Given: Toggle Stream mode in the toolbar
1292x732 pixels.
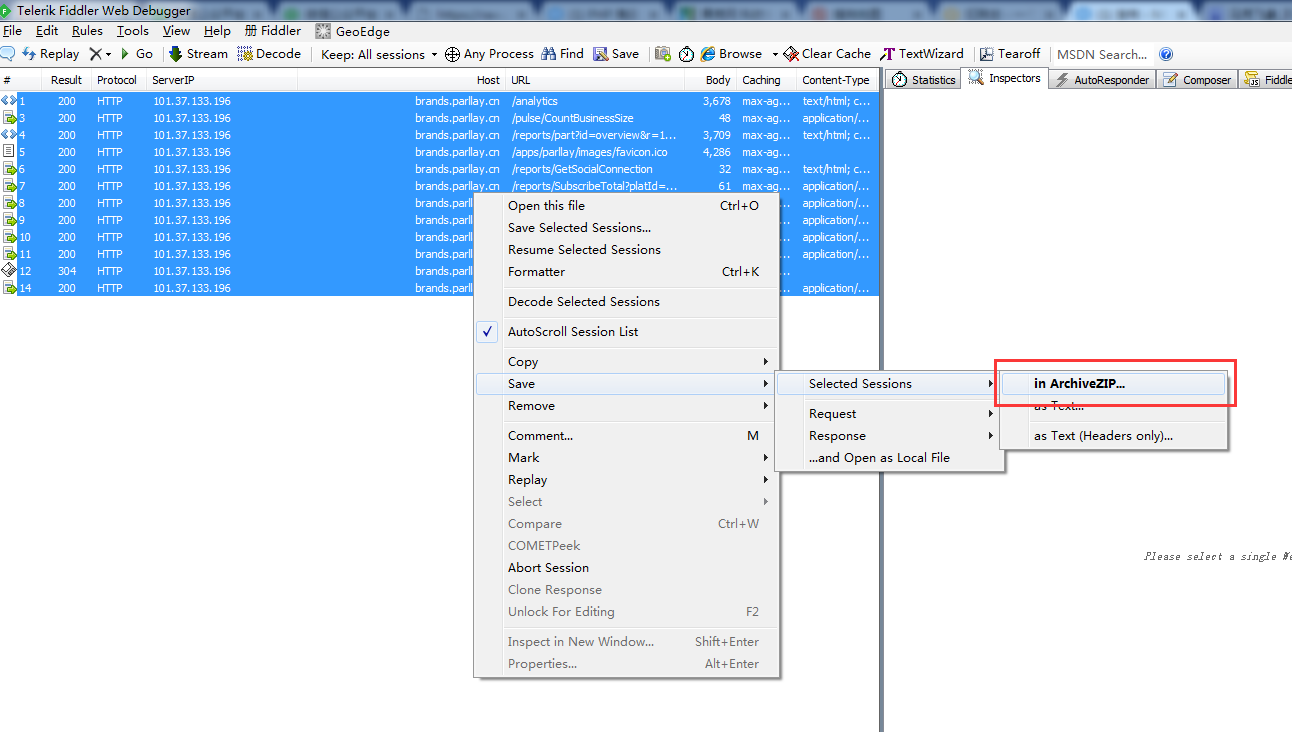Looking at the screenshot, I should tap(198, 54).
